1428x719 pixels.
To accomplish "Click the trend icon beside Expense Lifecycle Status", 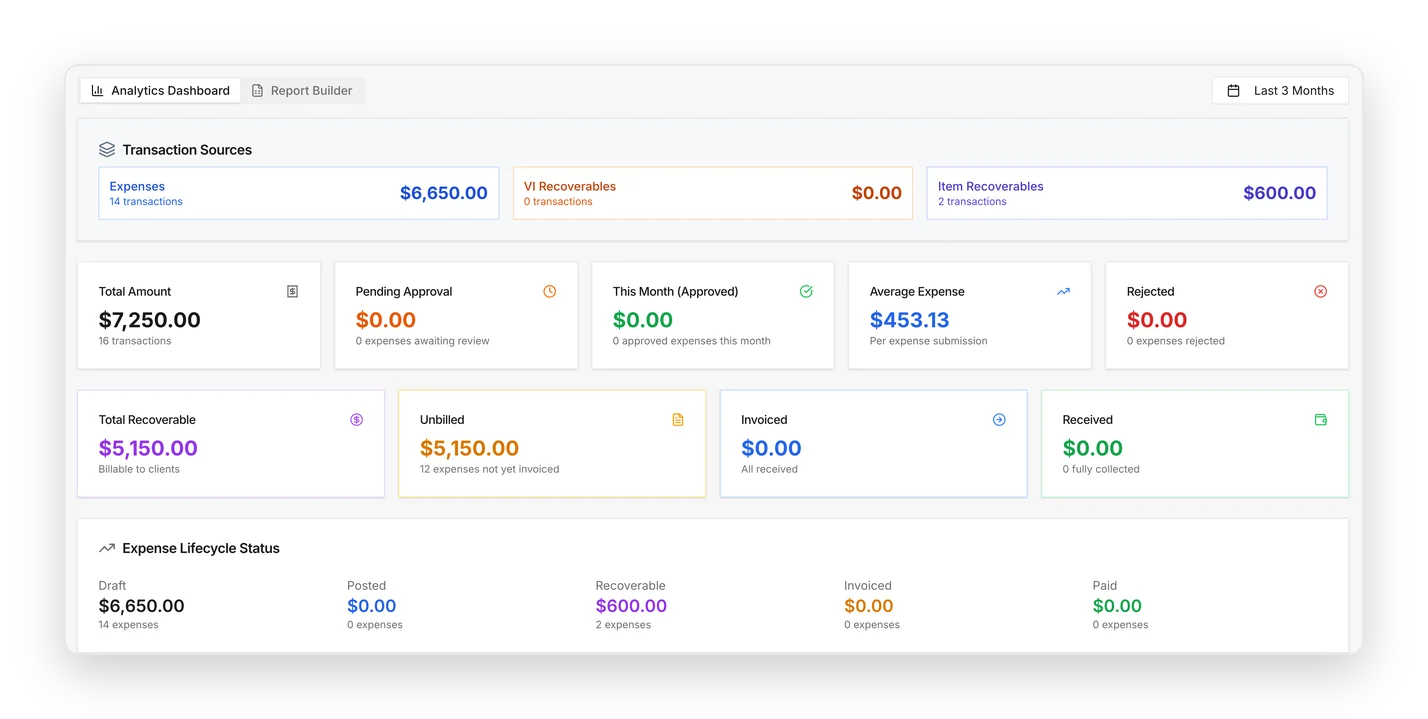I will click(x=107, y=548).
